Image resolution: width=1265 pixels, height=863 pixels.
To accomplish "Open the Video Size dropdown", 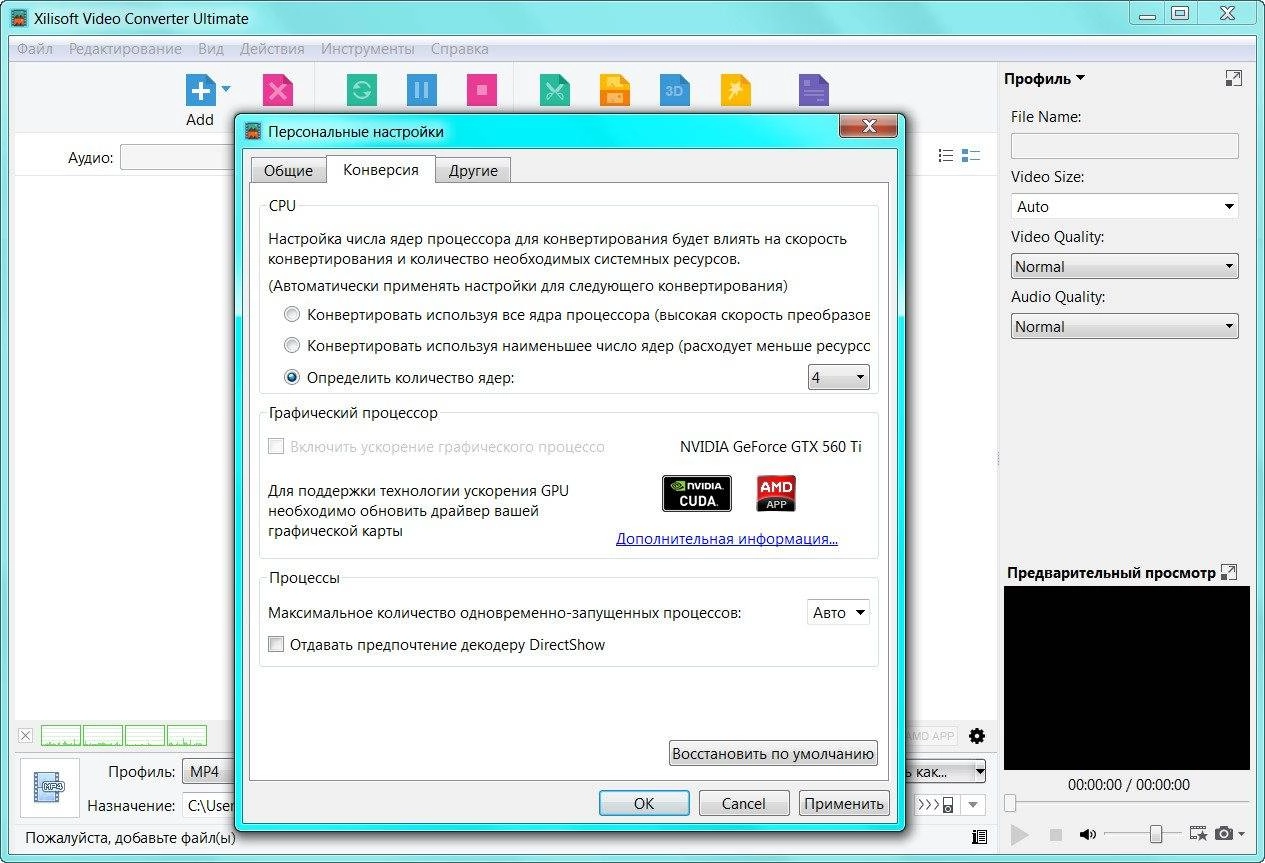I will click(x=1125, y=207).
